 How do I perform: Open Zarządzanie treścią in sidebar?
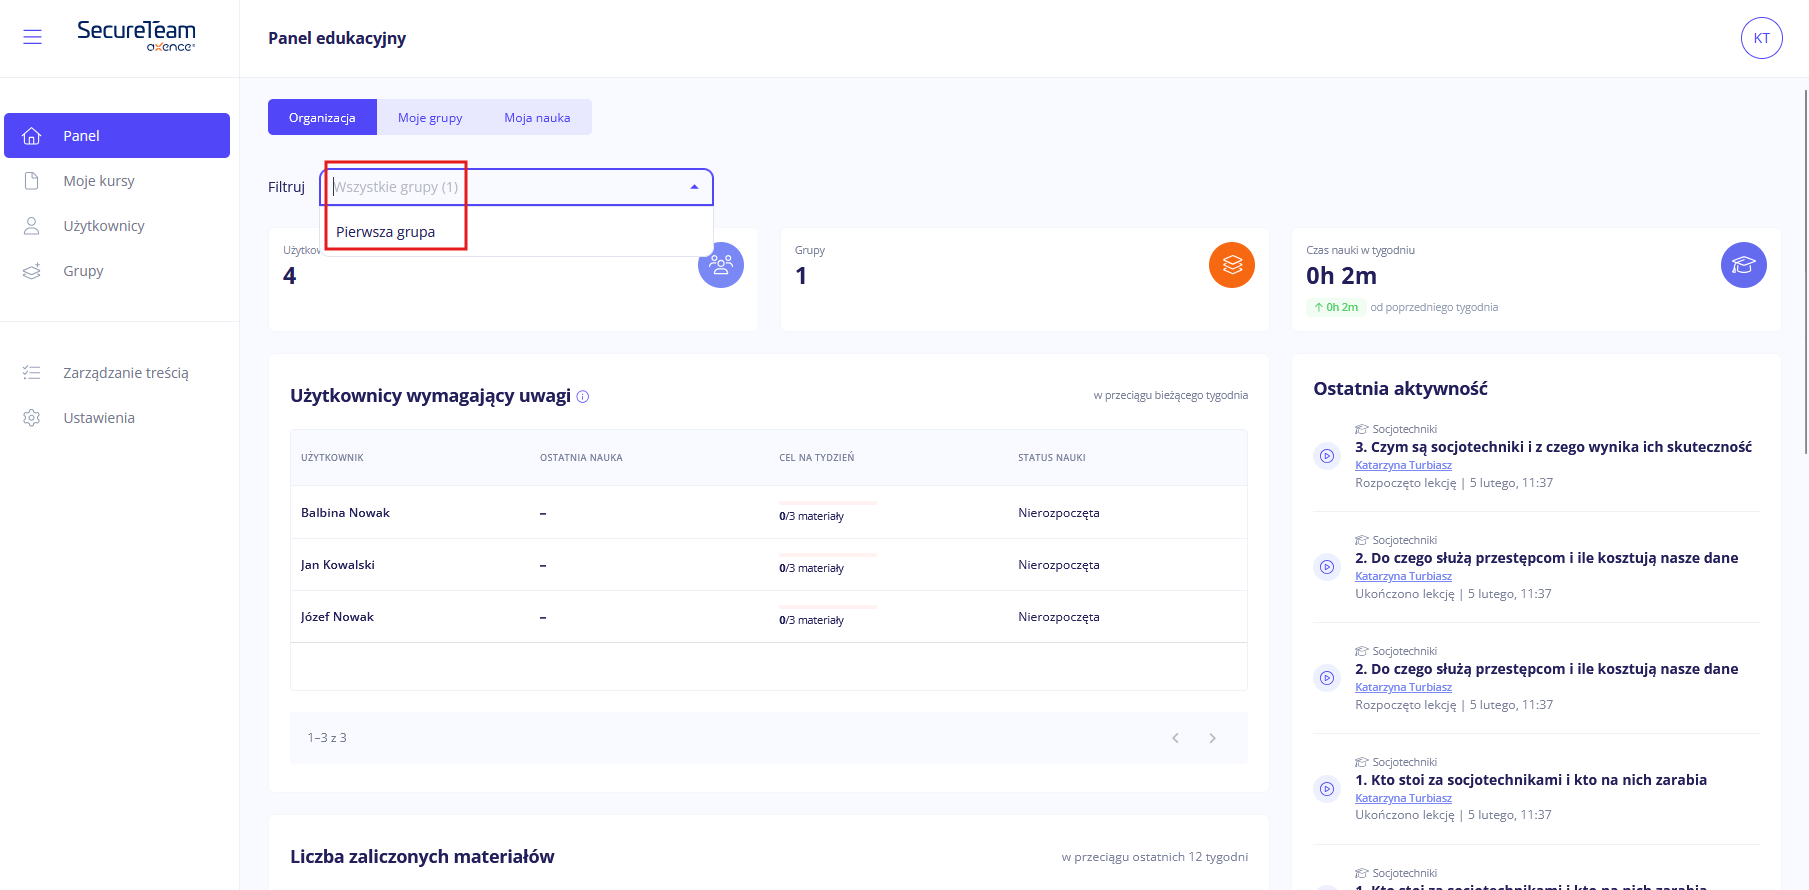coord(126,373)
